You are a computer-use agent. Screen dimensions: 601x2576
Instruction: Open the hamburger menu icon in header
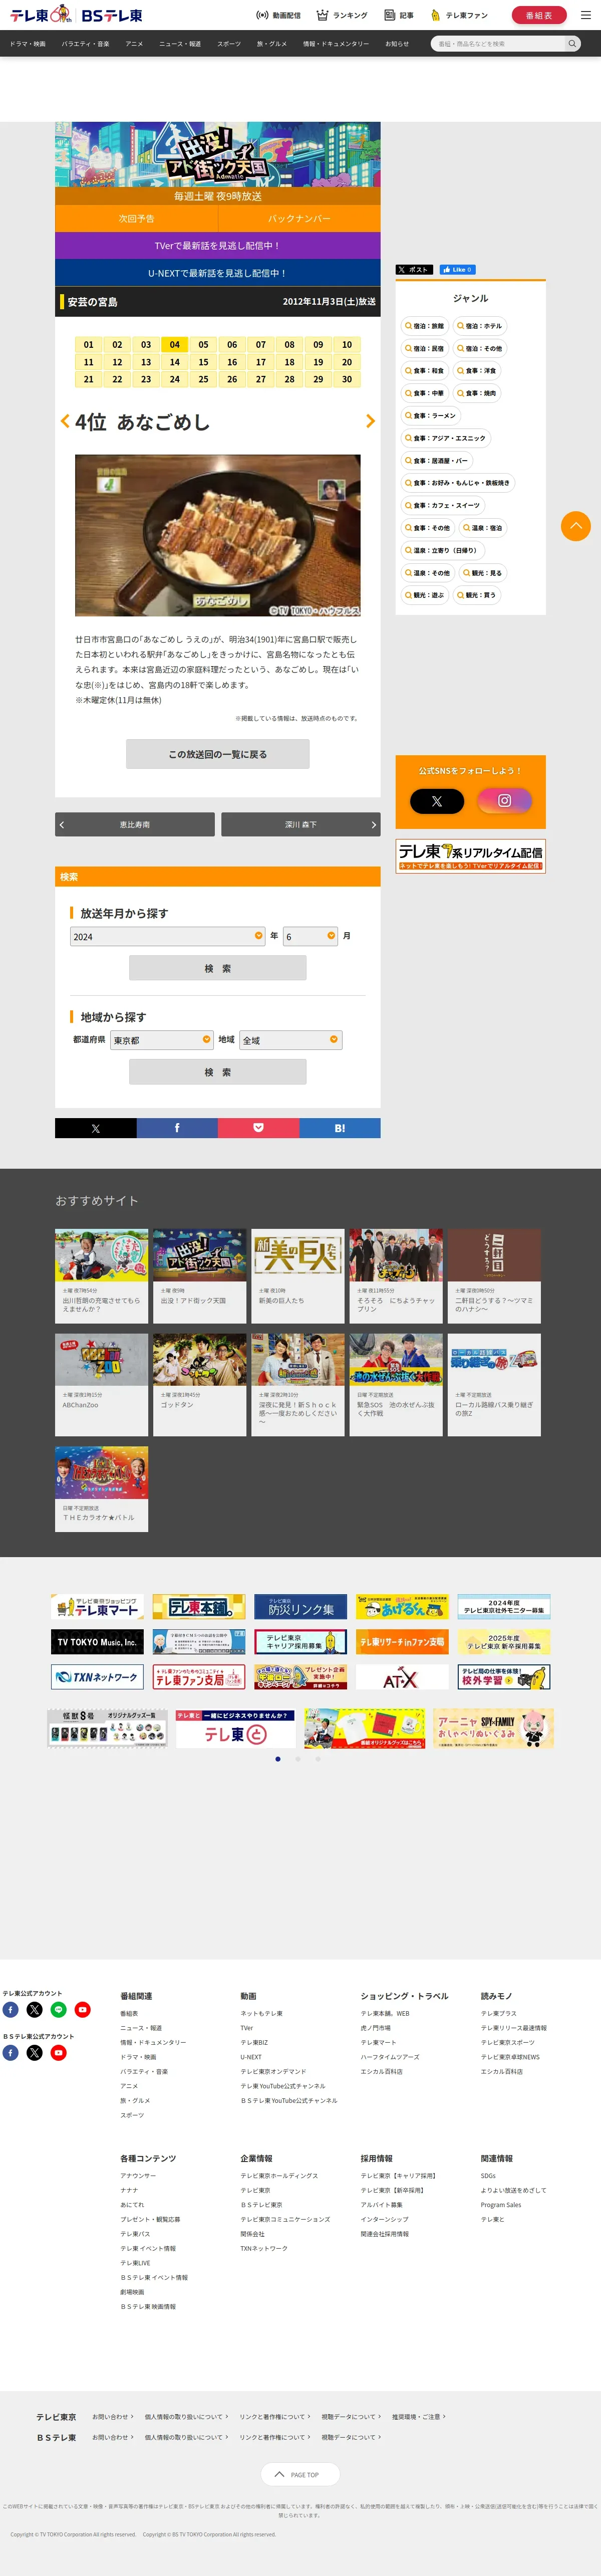[x=586, y=15]
